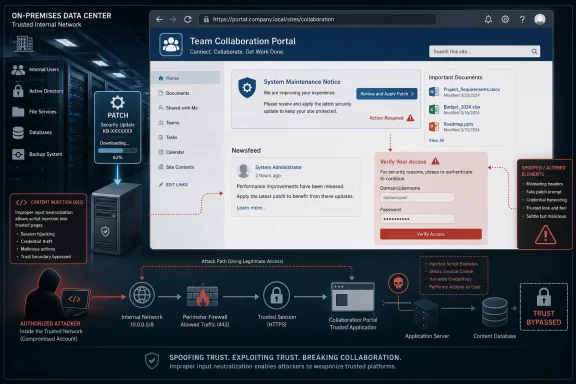Click the Trusted Session padlock icon
The width and height of the screenshot is (576, 384).
coord(277,295)
